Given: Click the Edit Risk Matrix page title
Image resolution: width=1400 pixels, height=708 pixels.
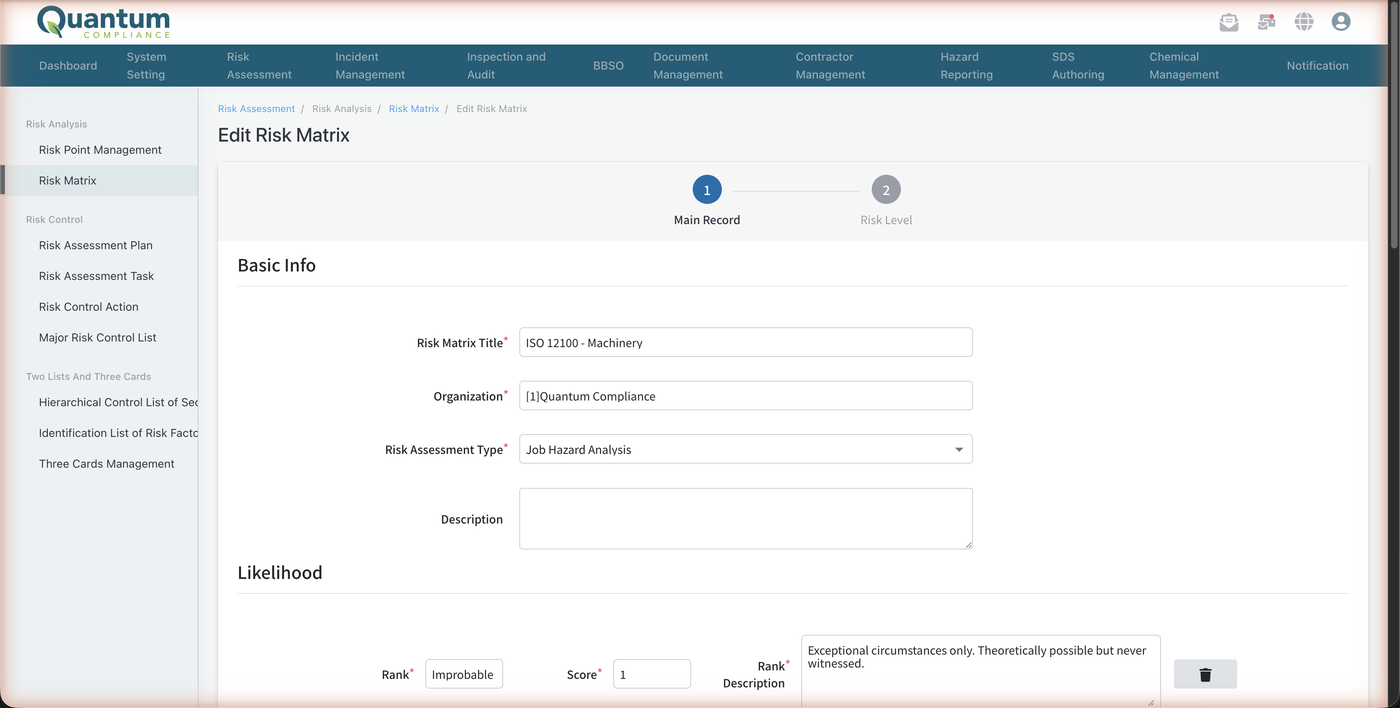Looking at the screenshot, I should tap(284, 135).
